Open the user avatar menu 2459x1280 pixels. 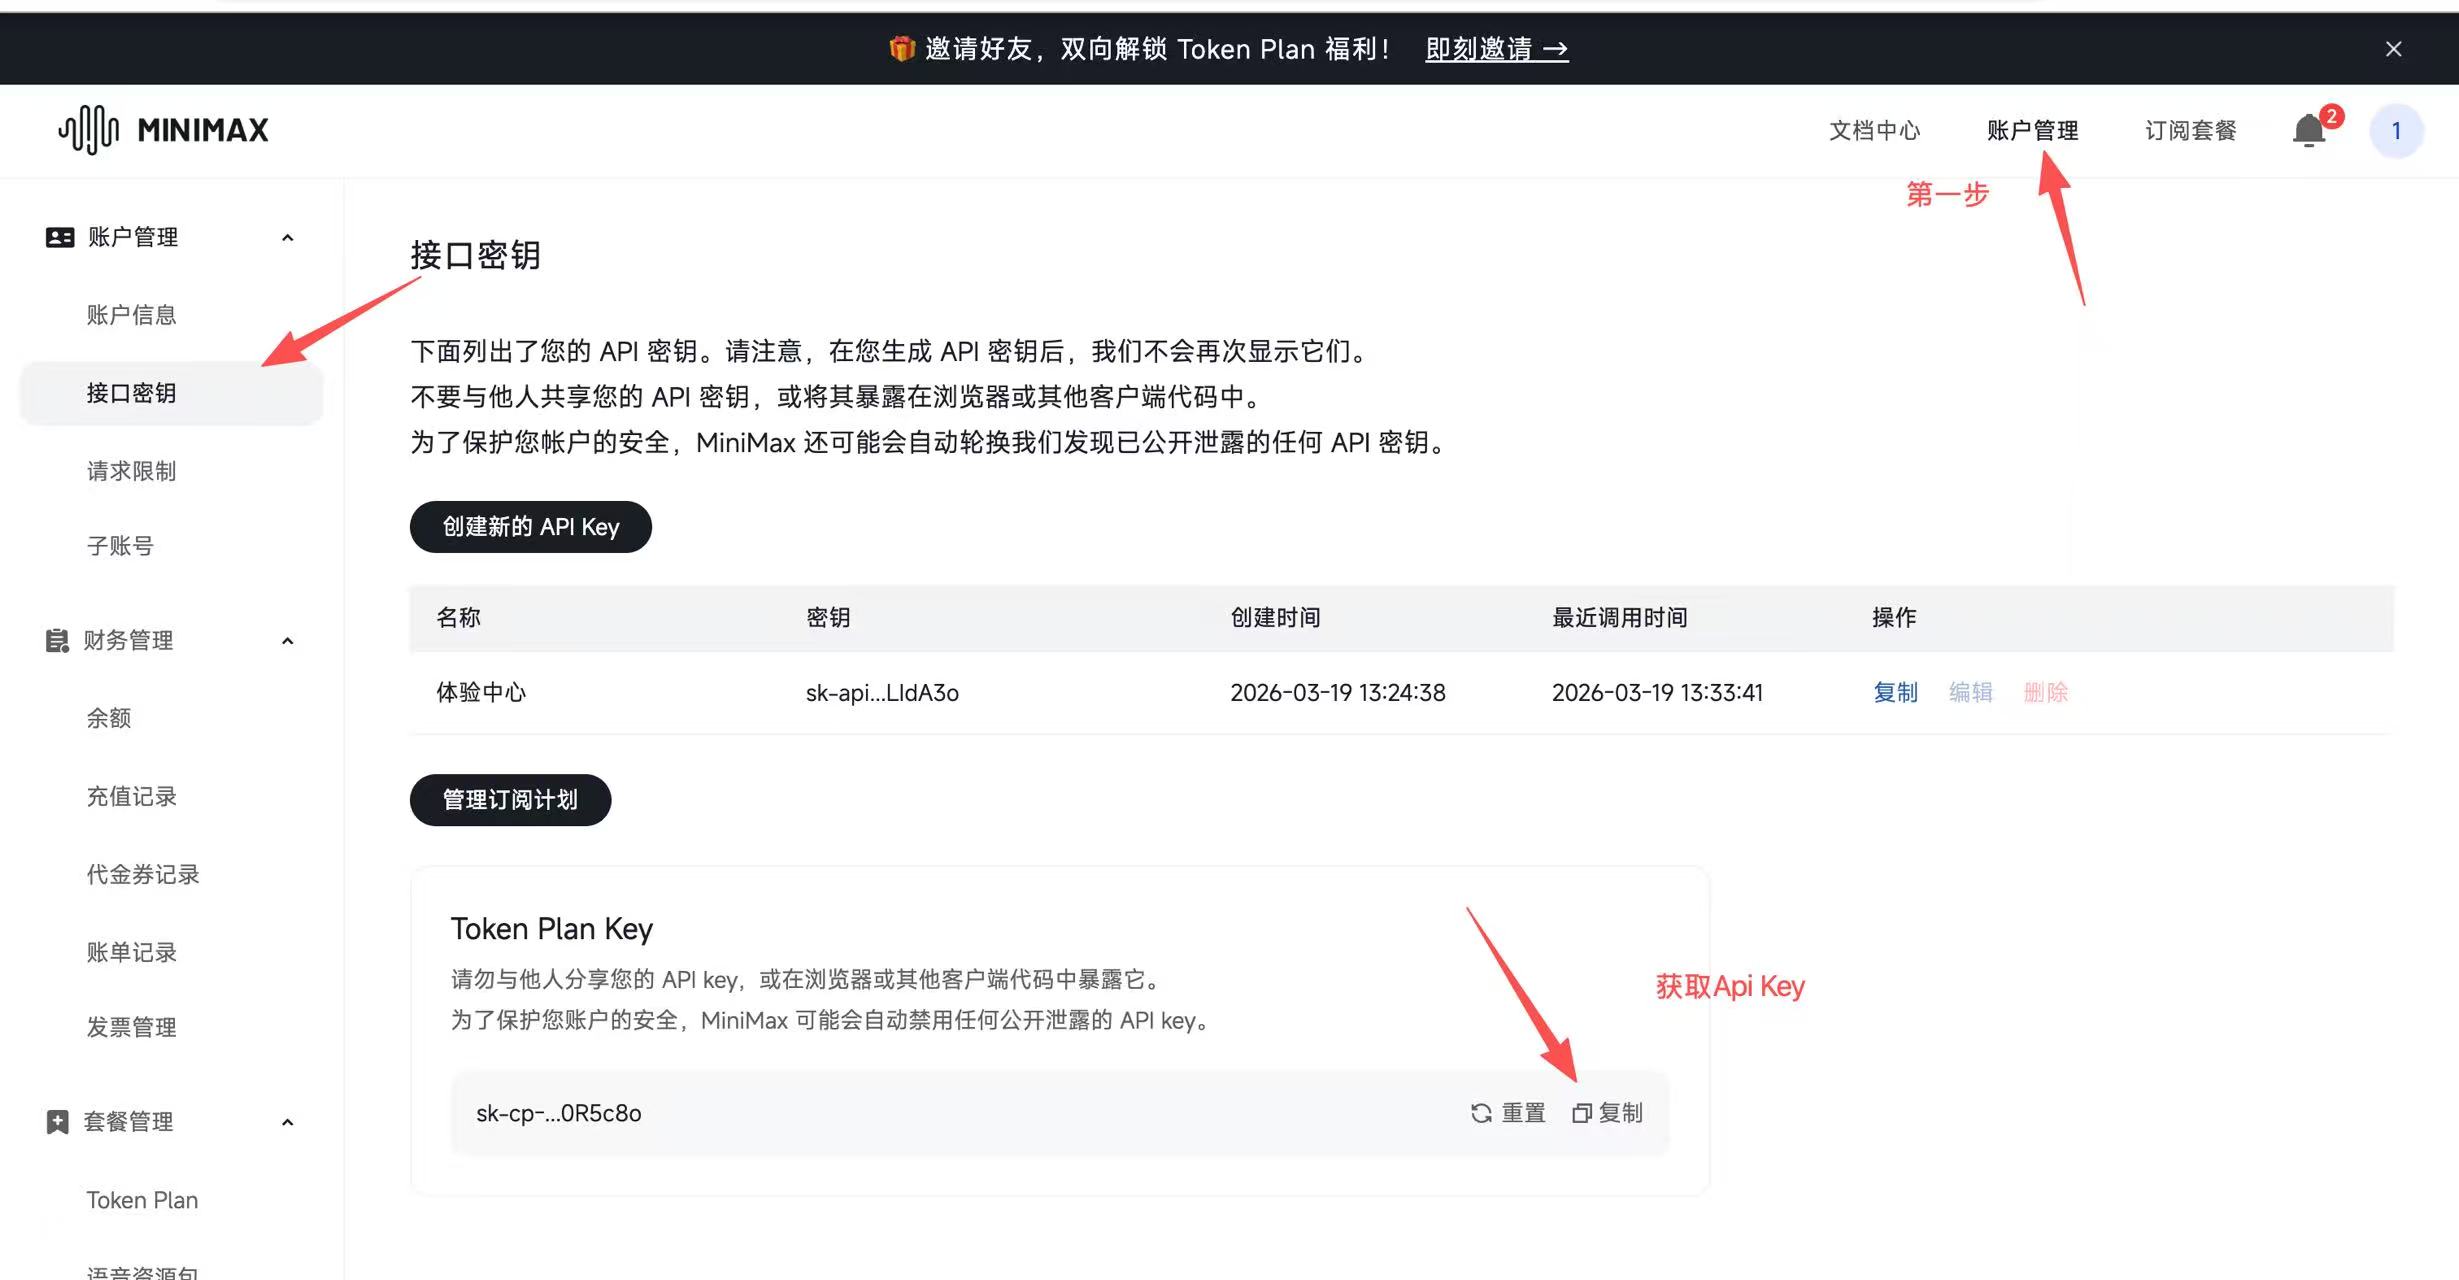point(2396,131)
